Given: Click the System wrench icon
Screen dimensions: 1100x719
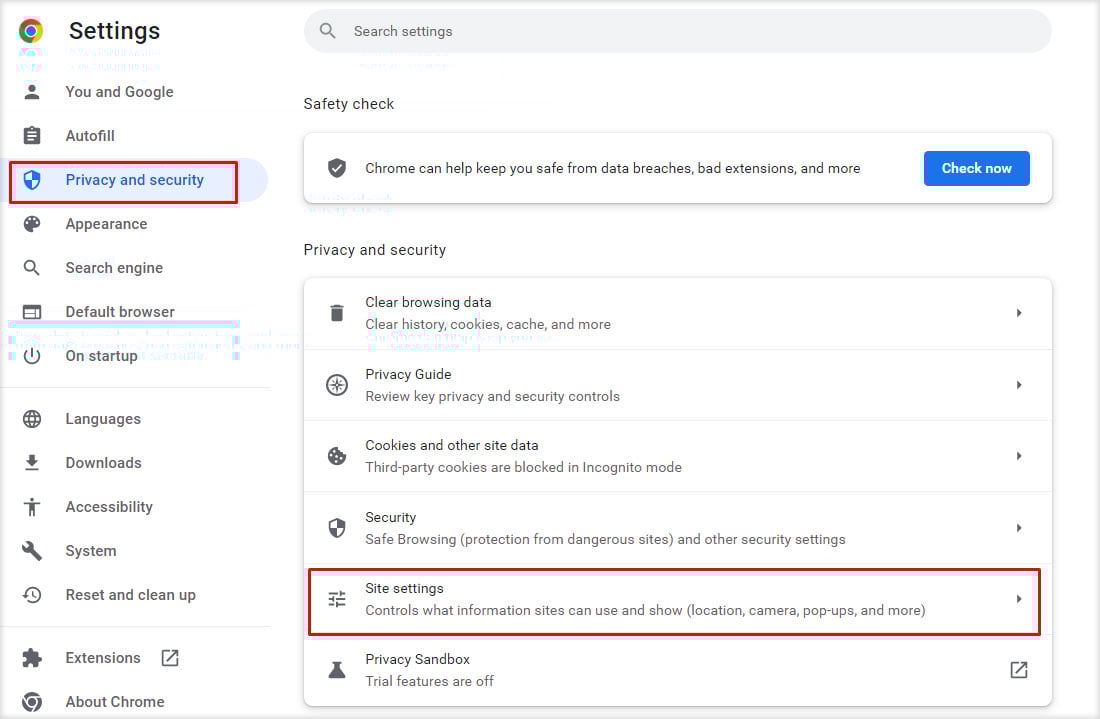Looking at the screenshot, I should (x=34, y=550).
